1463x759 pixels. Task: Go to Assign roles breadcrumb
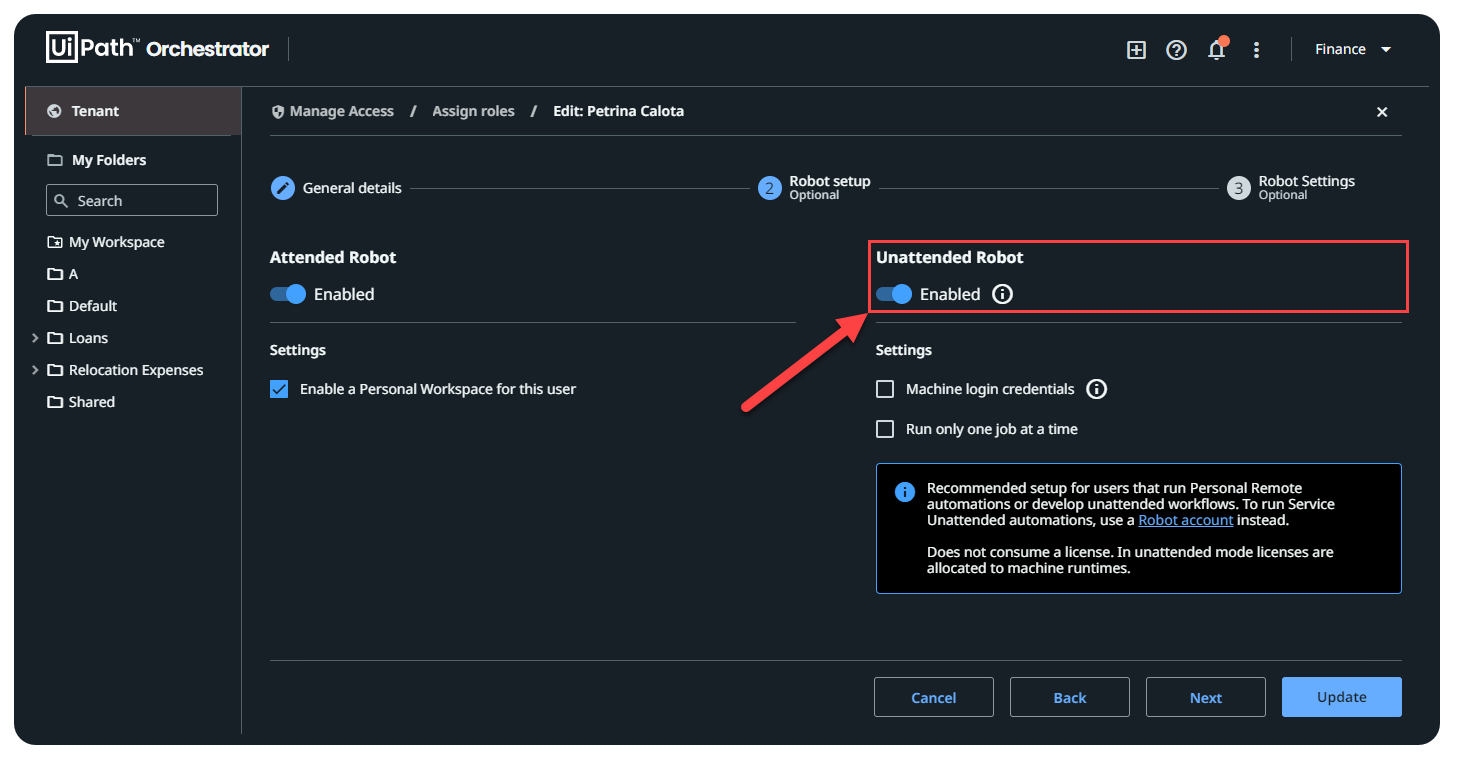pos(473,111)
